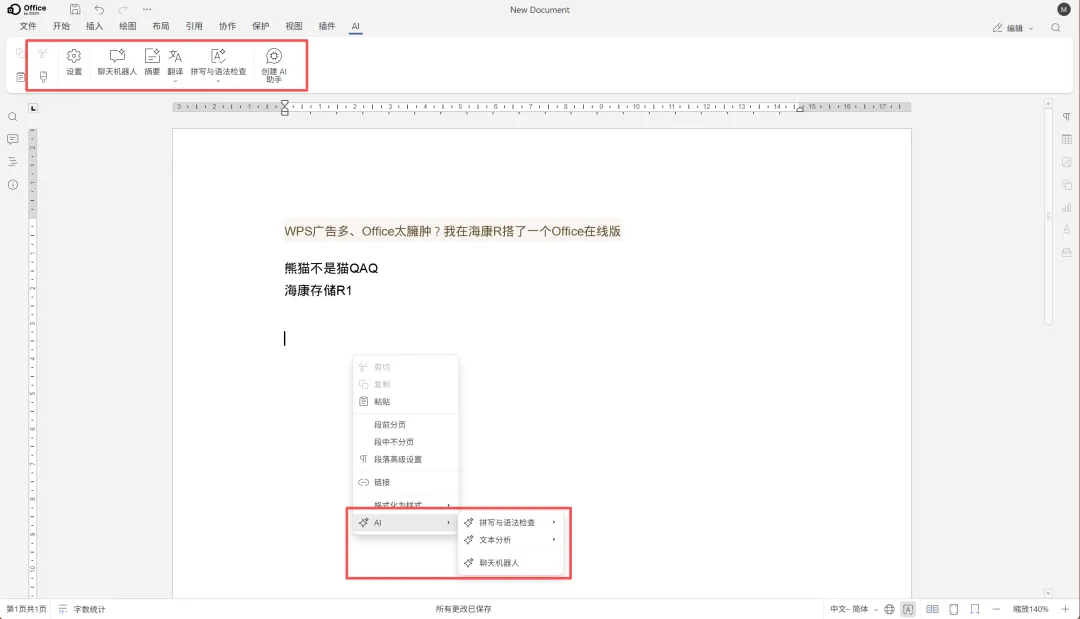Switch to the 引用 tab
The height and width of the screenshot is (619, 1080).
pyautogui.click(x=194, y=26)
